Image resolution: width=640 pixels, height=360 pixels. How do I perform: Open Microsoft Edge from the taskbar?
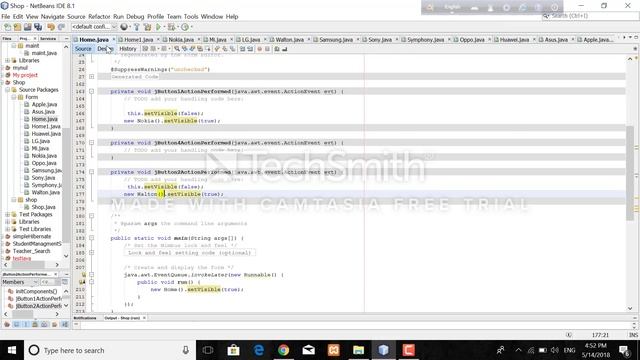(258, 350)
